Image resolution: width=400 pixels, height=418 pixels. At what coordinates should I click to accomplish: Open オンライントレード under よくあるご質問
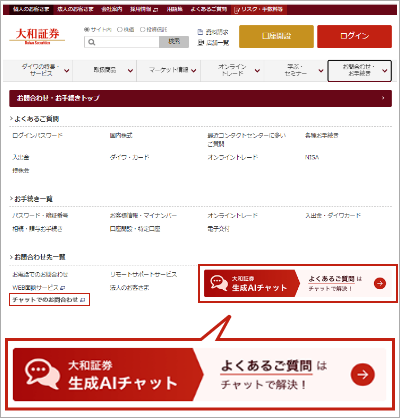233,157
